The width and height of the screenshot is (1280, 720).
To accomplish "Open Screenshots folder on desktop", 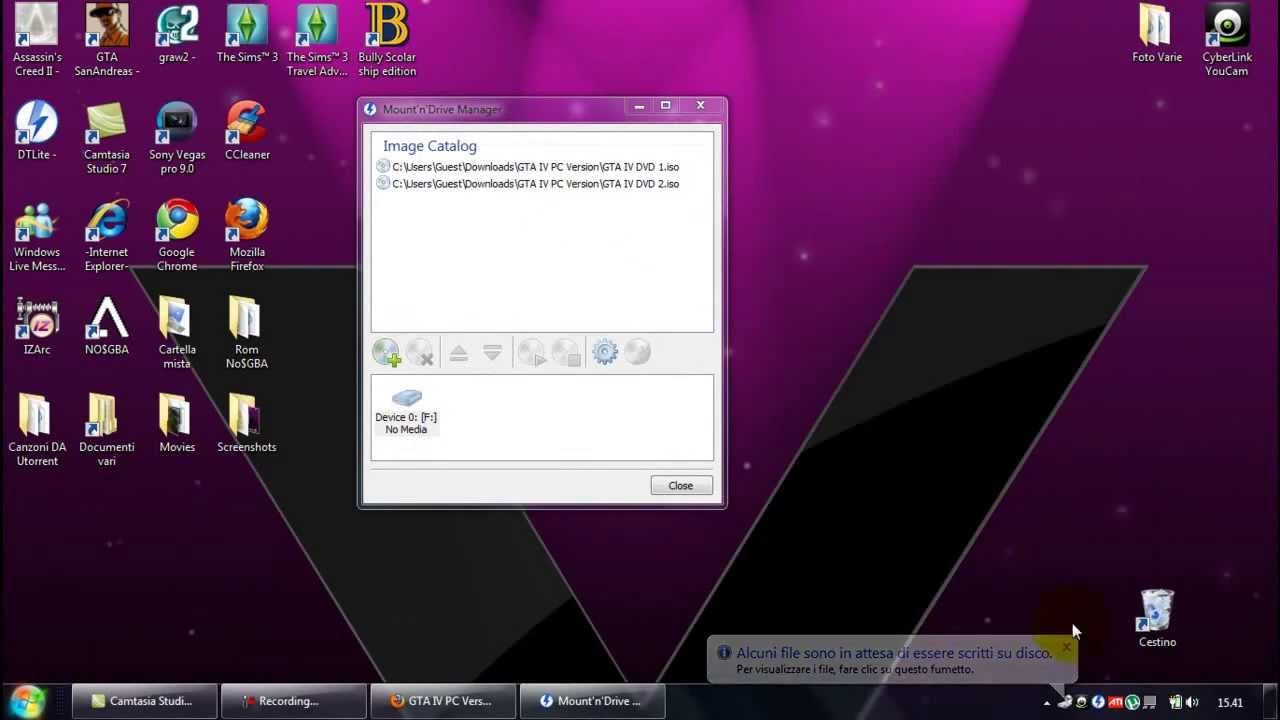I will (x=247, y=423).
